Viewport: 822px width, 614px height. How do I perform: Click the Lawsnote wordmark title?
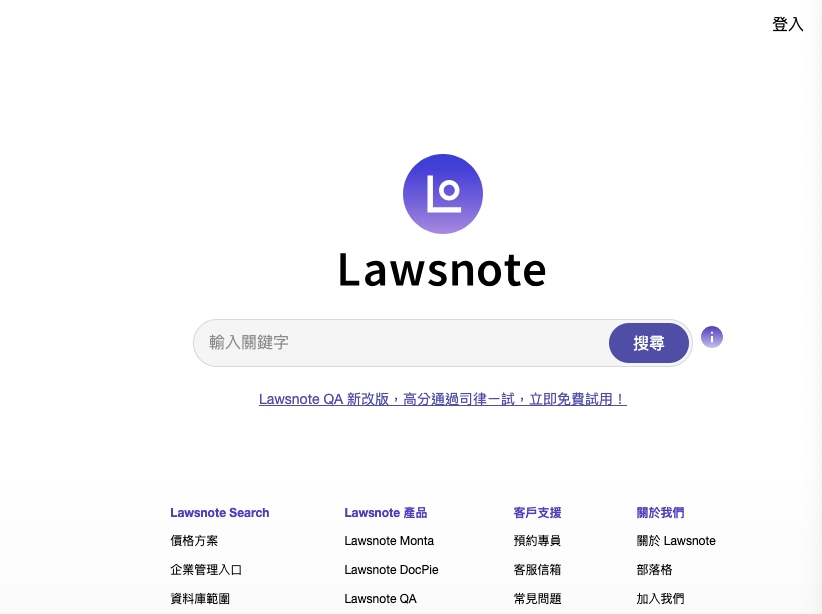[x=442, y=270]
